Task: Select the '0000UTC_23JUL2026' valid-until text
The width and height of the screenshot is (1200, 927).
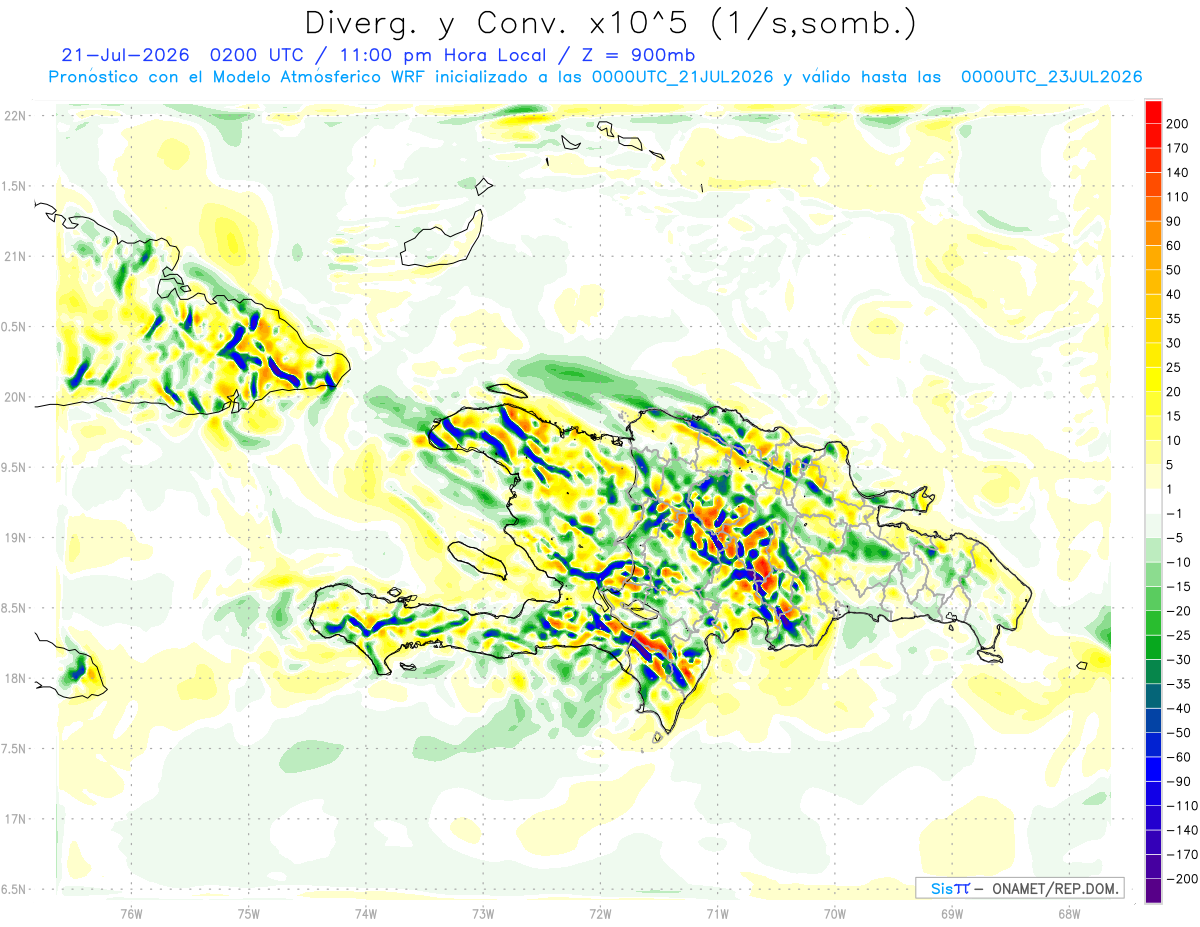Action: point(1051,77)
